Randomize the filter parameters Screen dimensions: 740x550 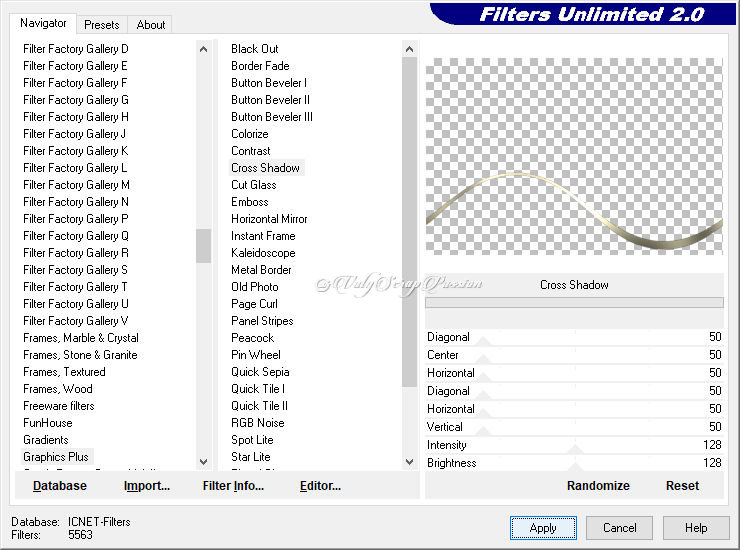coord(598,486)
